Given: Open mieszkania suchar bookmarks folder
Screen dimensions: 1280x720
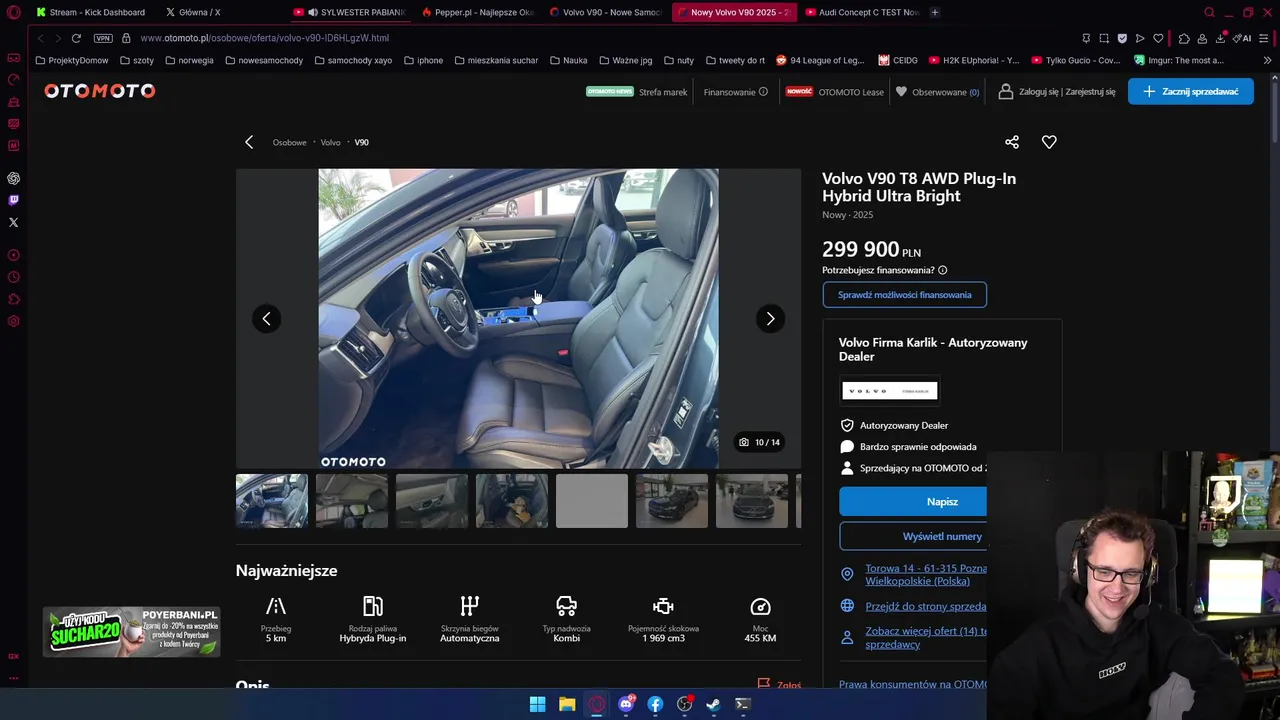Looking at the screenshot, I should (496, 60).
